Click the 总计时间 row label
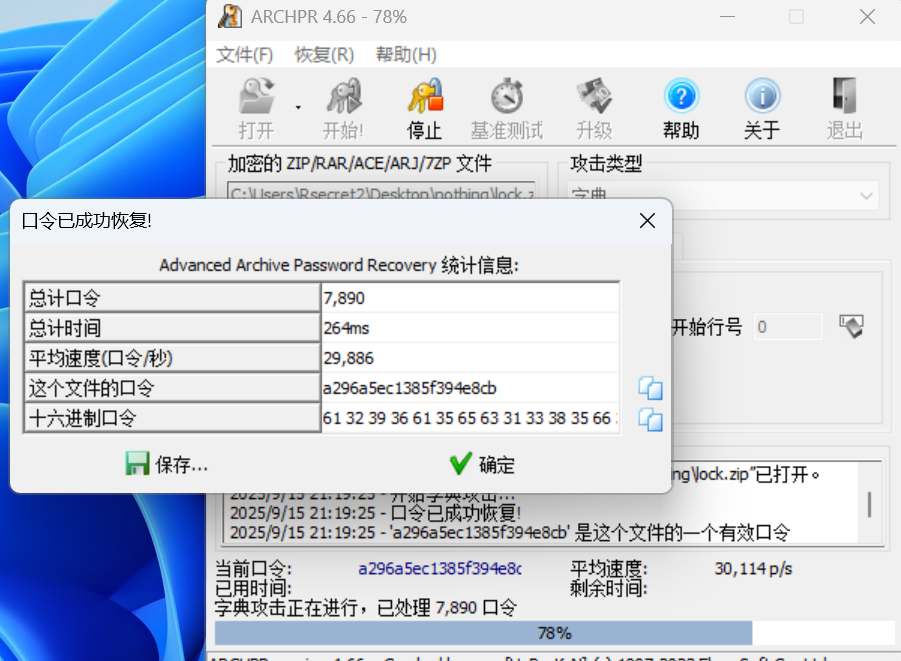This screenshot has width=901, height=661. (172, 328)
